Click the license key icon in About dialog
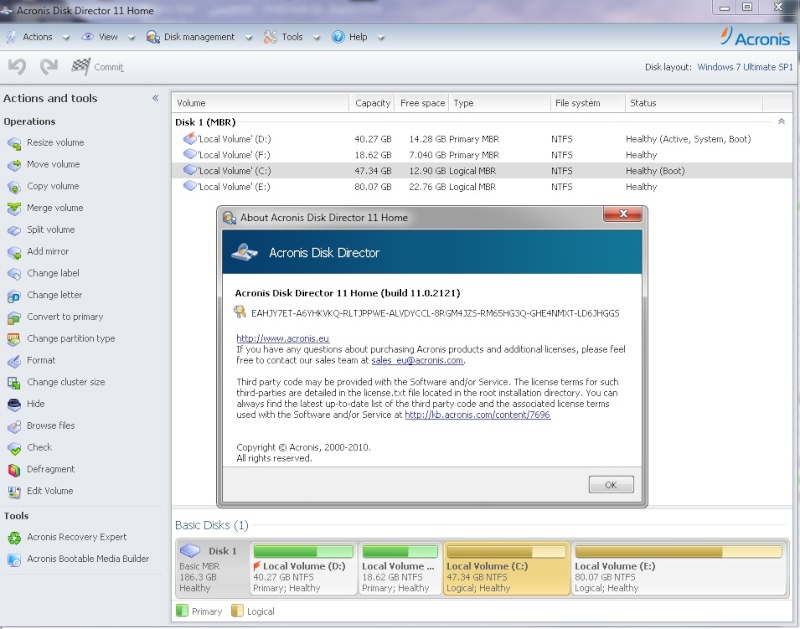 (240, 312)
